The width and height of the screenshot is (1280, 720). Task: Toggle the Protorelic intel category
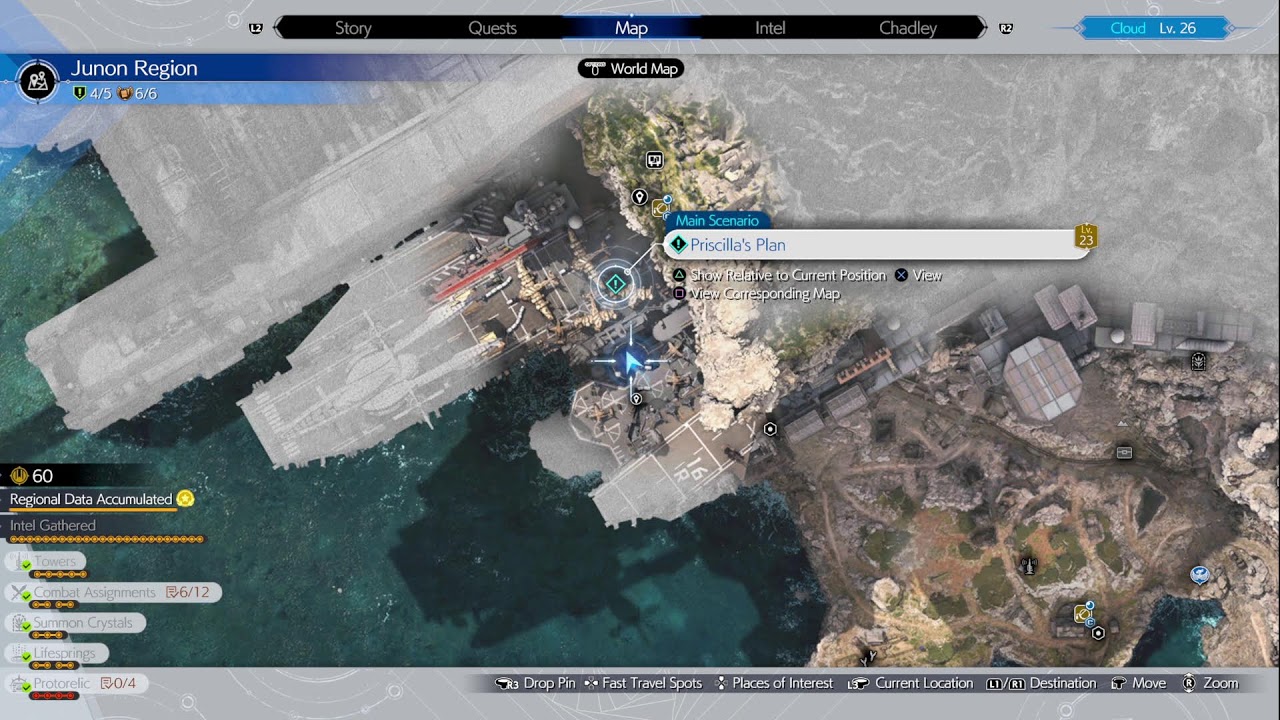pos(77,684)
